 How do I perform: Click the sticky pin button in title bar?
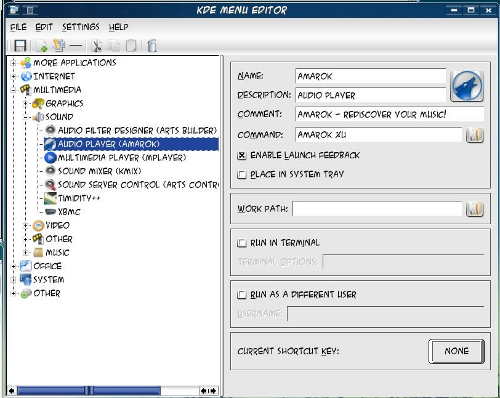pyautogui.click(x=30, y=10)
